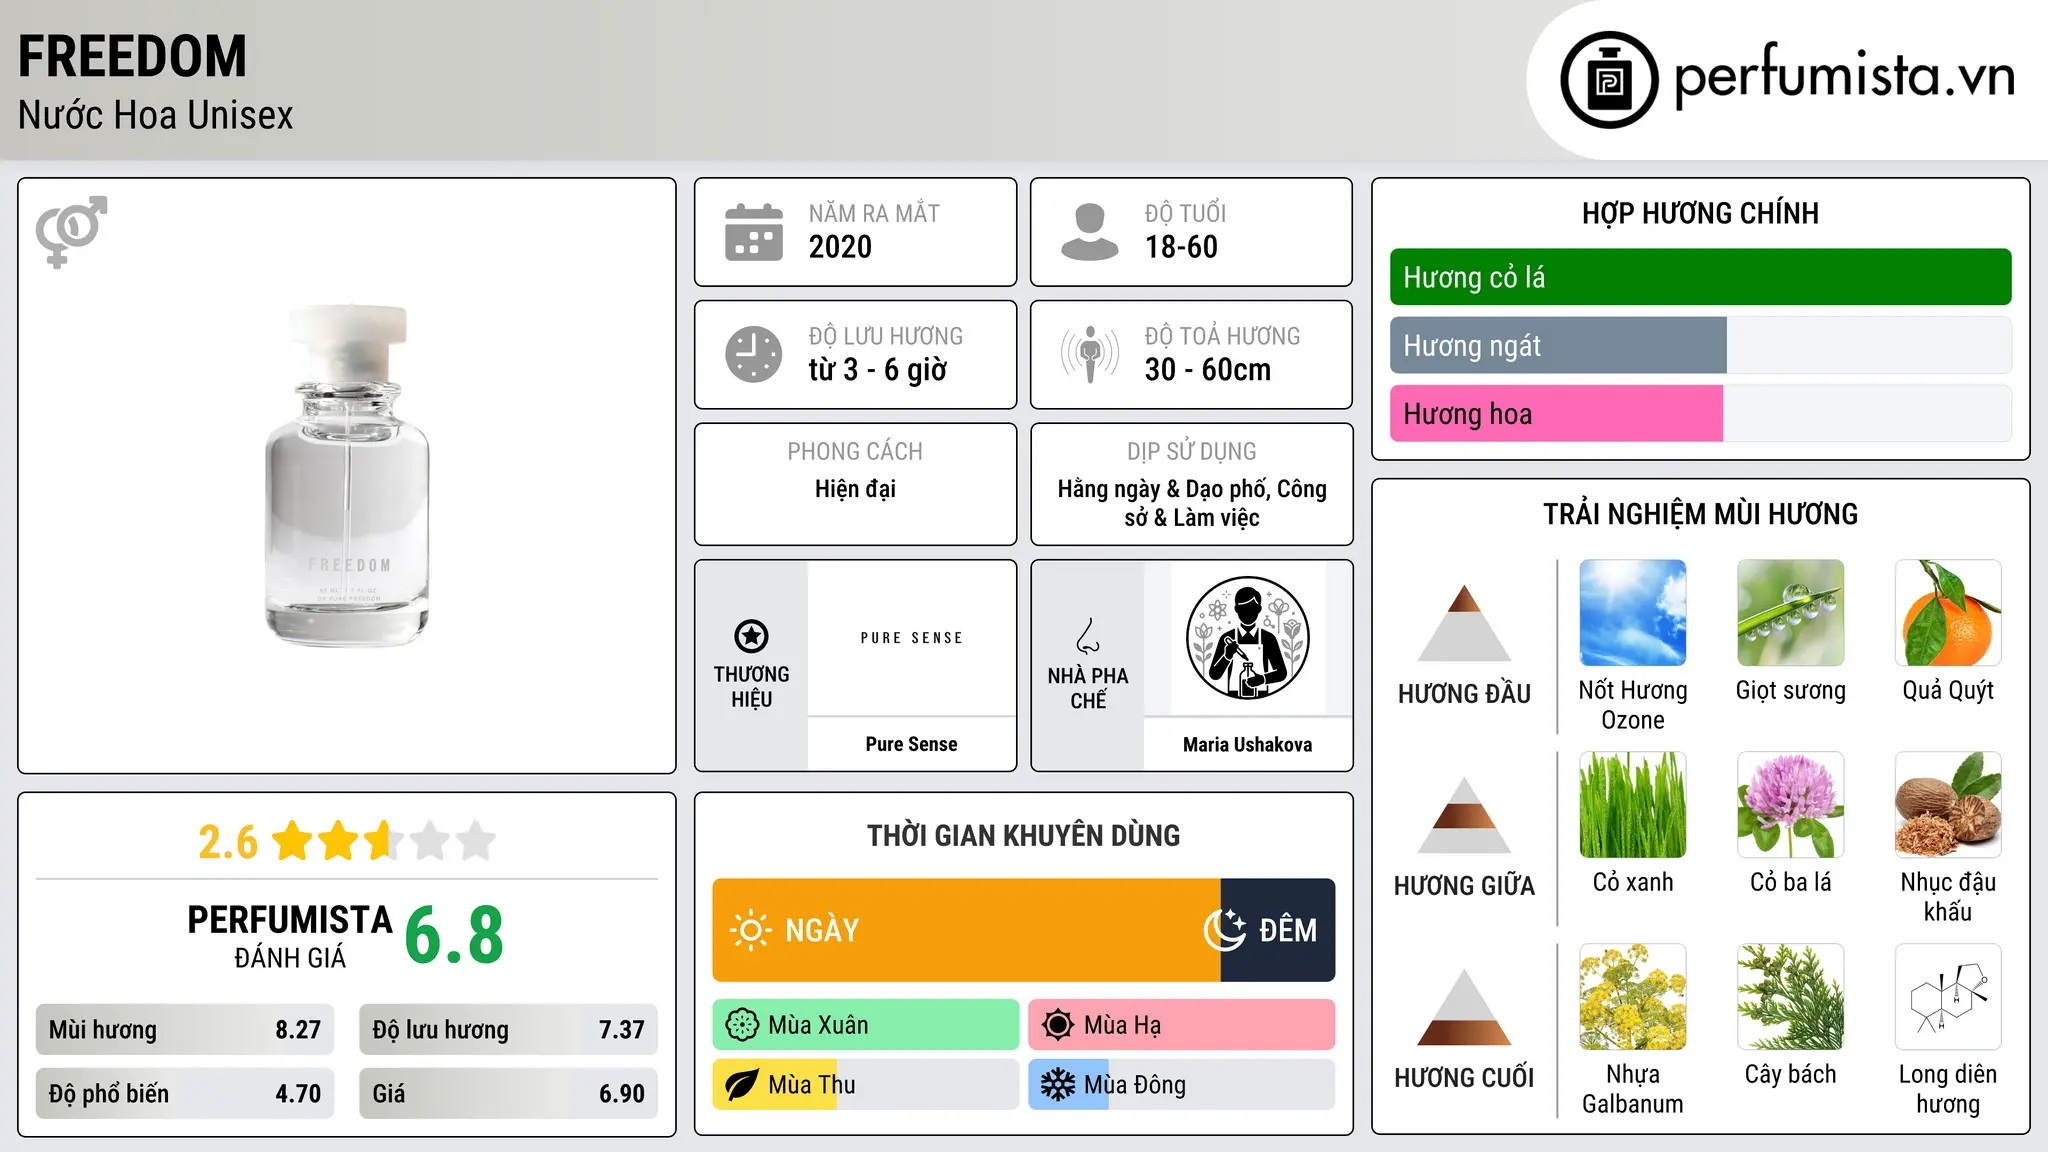Click the perfumer avatar of Maria Ushakova
Image resolution: width=2048 pixels, height=1152 pixels.
pyautogui.click(x=1247, y=638)
